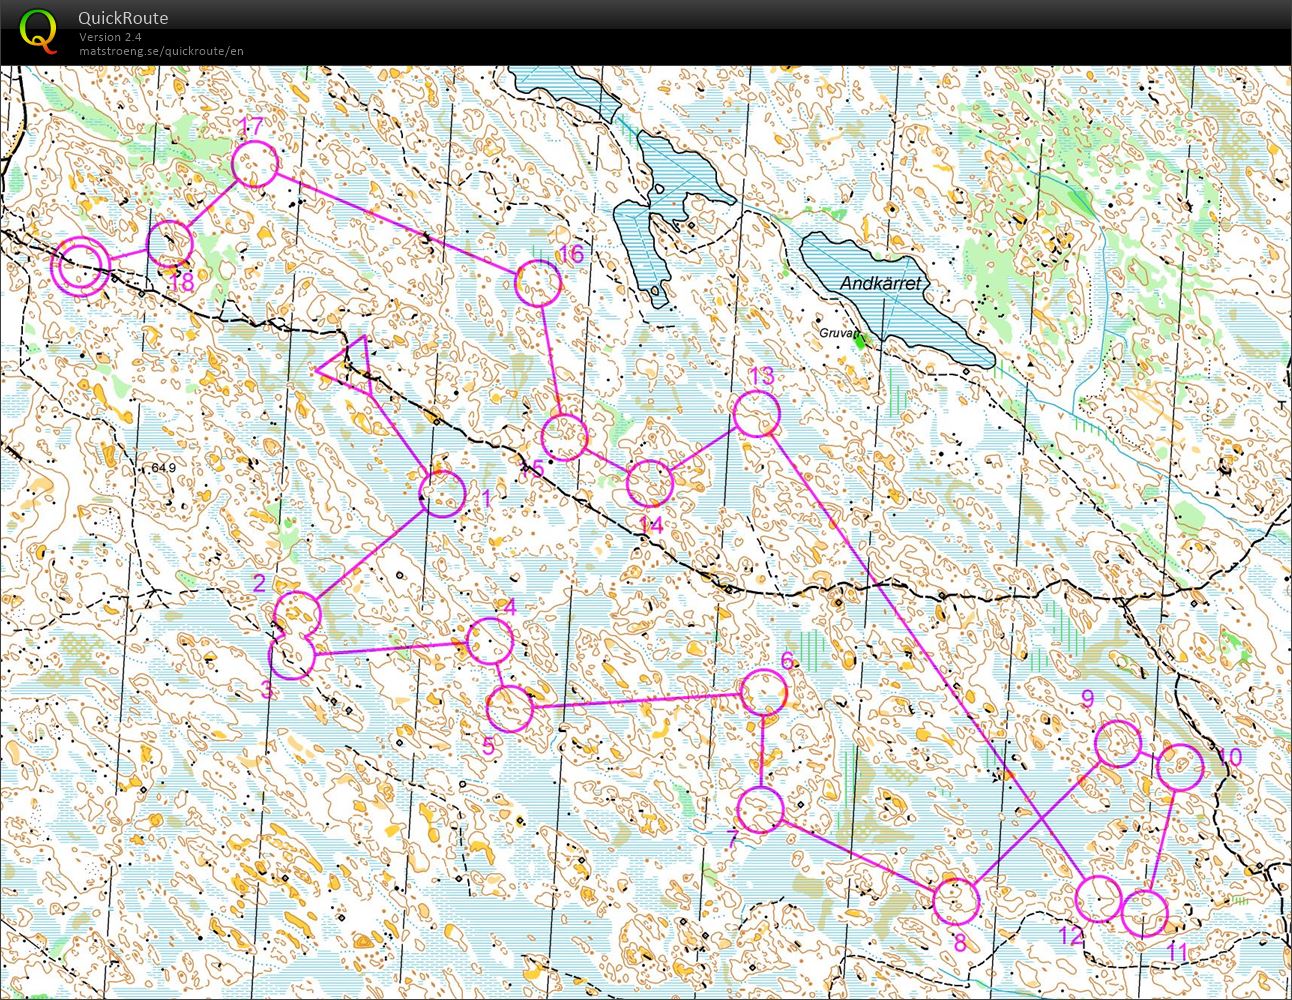Select control circle 10
The height and width of the screenshot is (1000, 1292).
point(1180,768)
